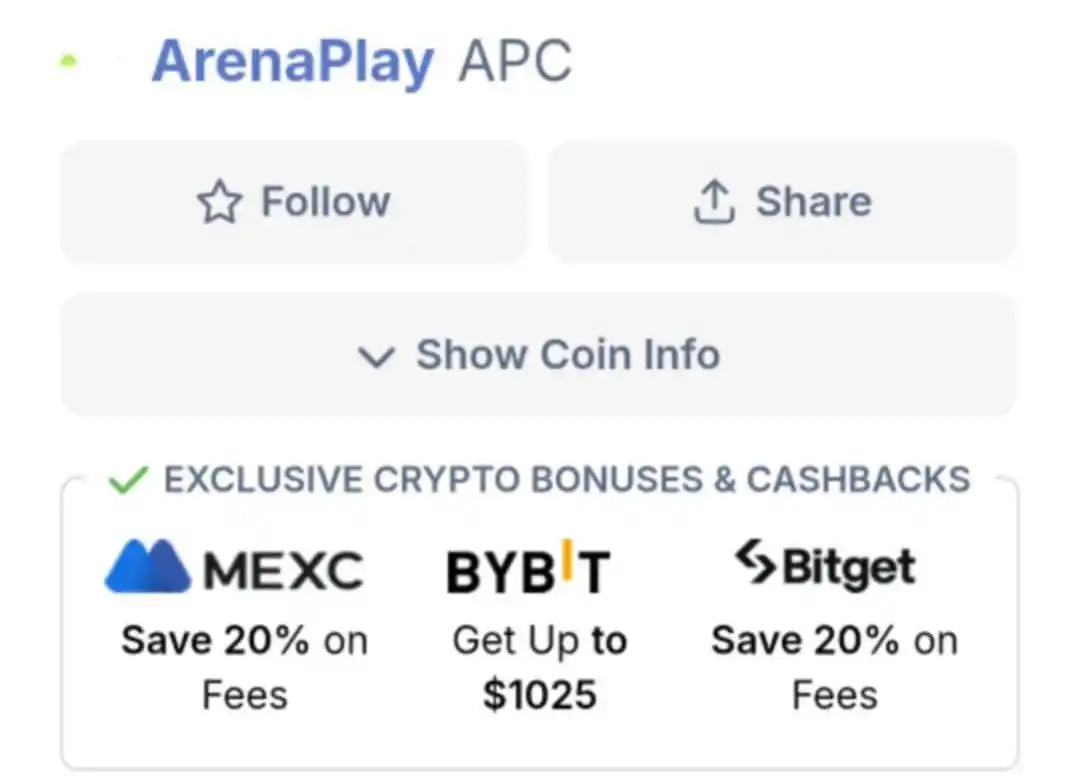
Task: Select the Bybit exchange logo
Action: 528,566
